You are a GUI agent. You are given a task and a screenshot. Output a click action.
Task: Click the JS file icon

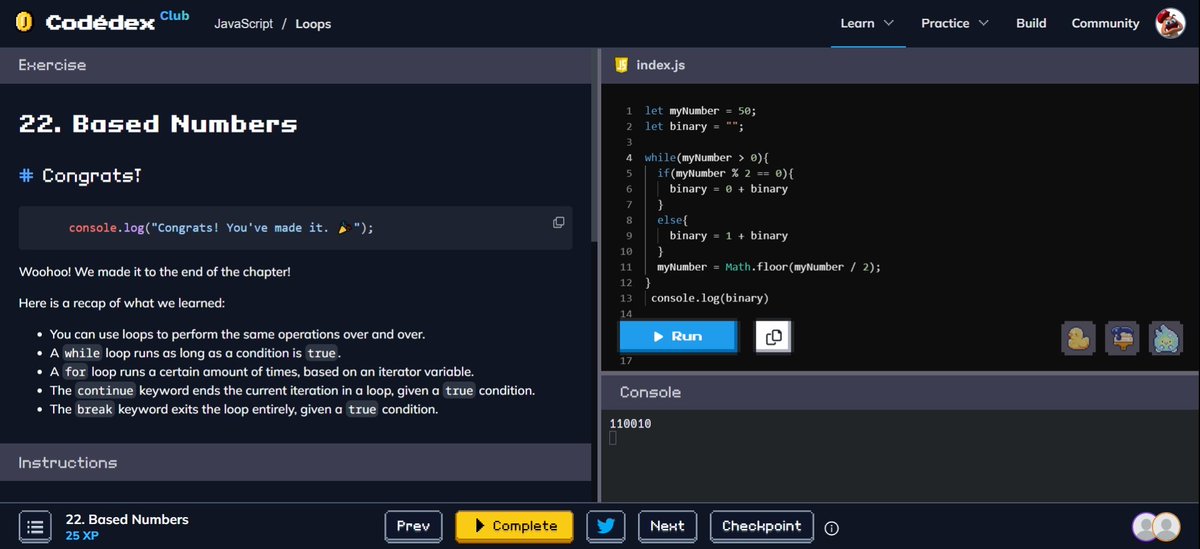click(621, 65)
